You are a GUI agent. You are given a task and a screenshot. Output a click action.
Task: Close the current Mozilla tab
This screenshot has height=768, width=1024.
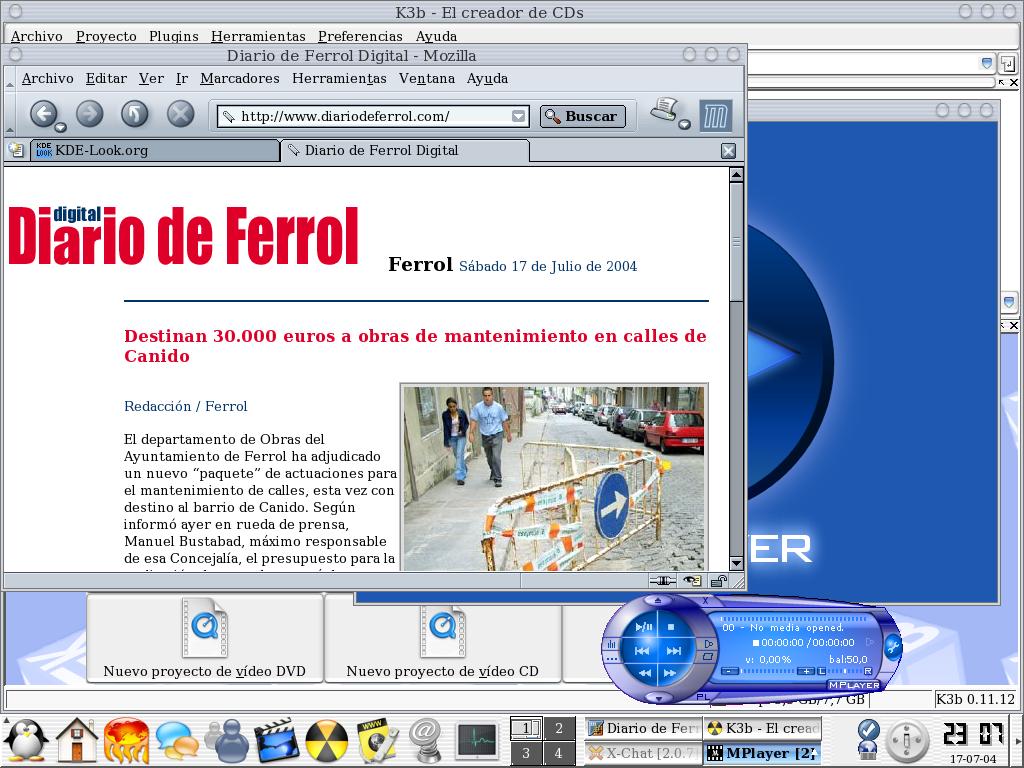pos(728,151)
